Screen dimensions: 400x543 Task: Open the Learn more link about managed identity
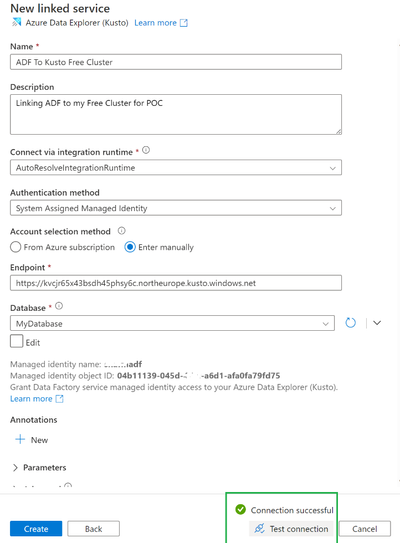coord(31,399)
